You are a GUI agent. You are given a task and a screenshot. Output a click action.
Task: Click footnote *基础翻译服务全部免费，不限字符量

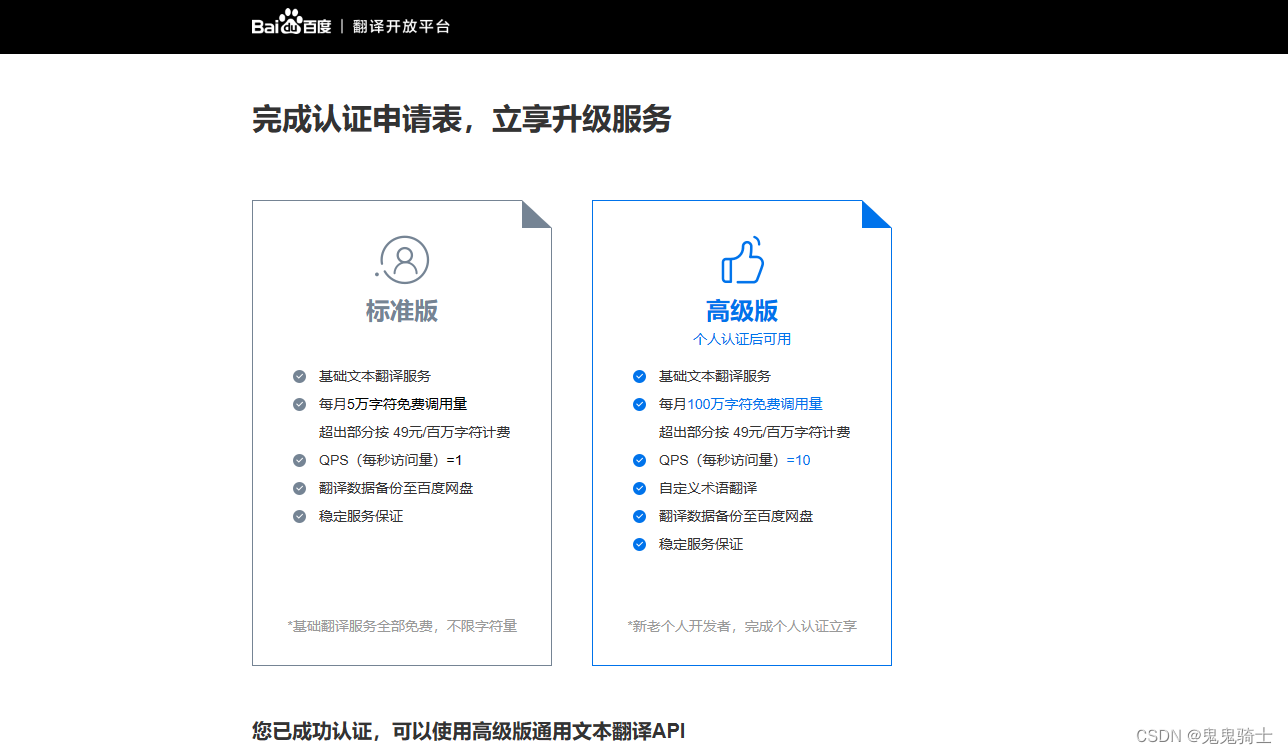tap(402, 626)
